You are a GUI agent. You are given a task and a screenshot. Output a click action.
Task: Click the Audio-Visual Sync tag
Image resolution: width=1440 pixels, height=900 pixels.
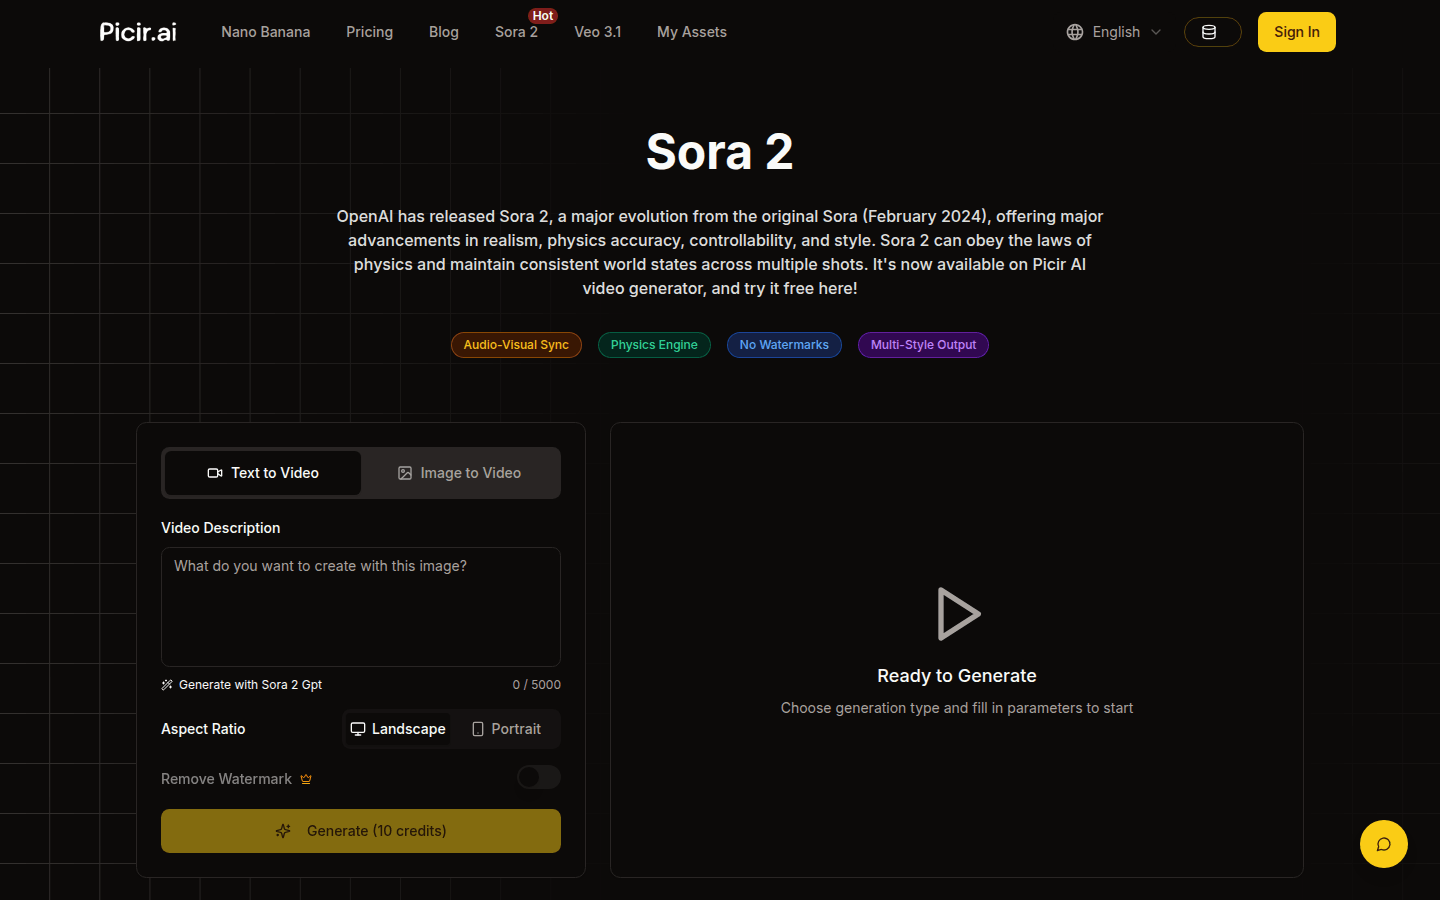(516, 345)
